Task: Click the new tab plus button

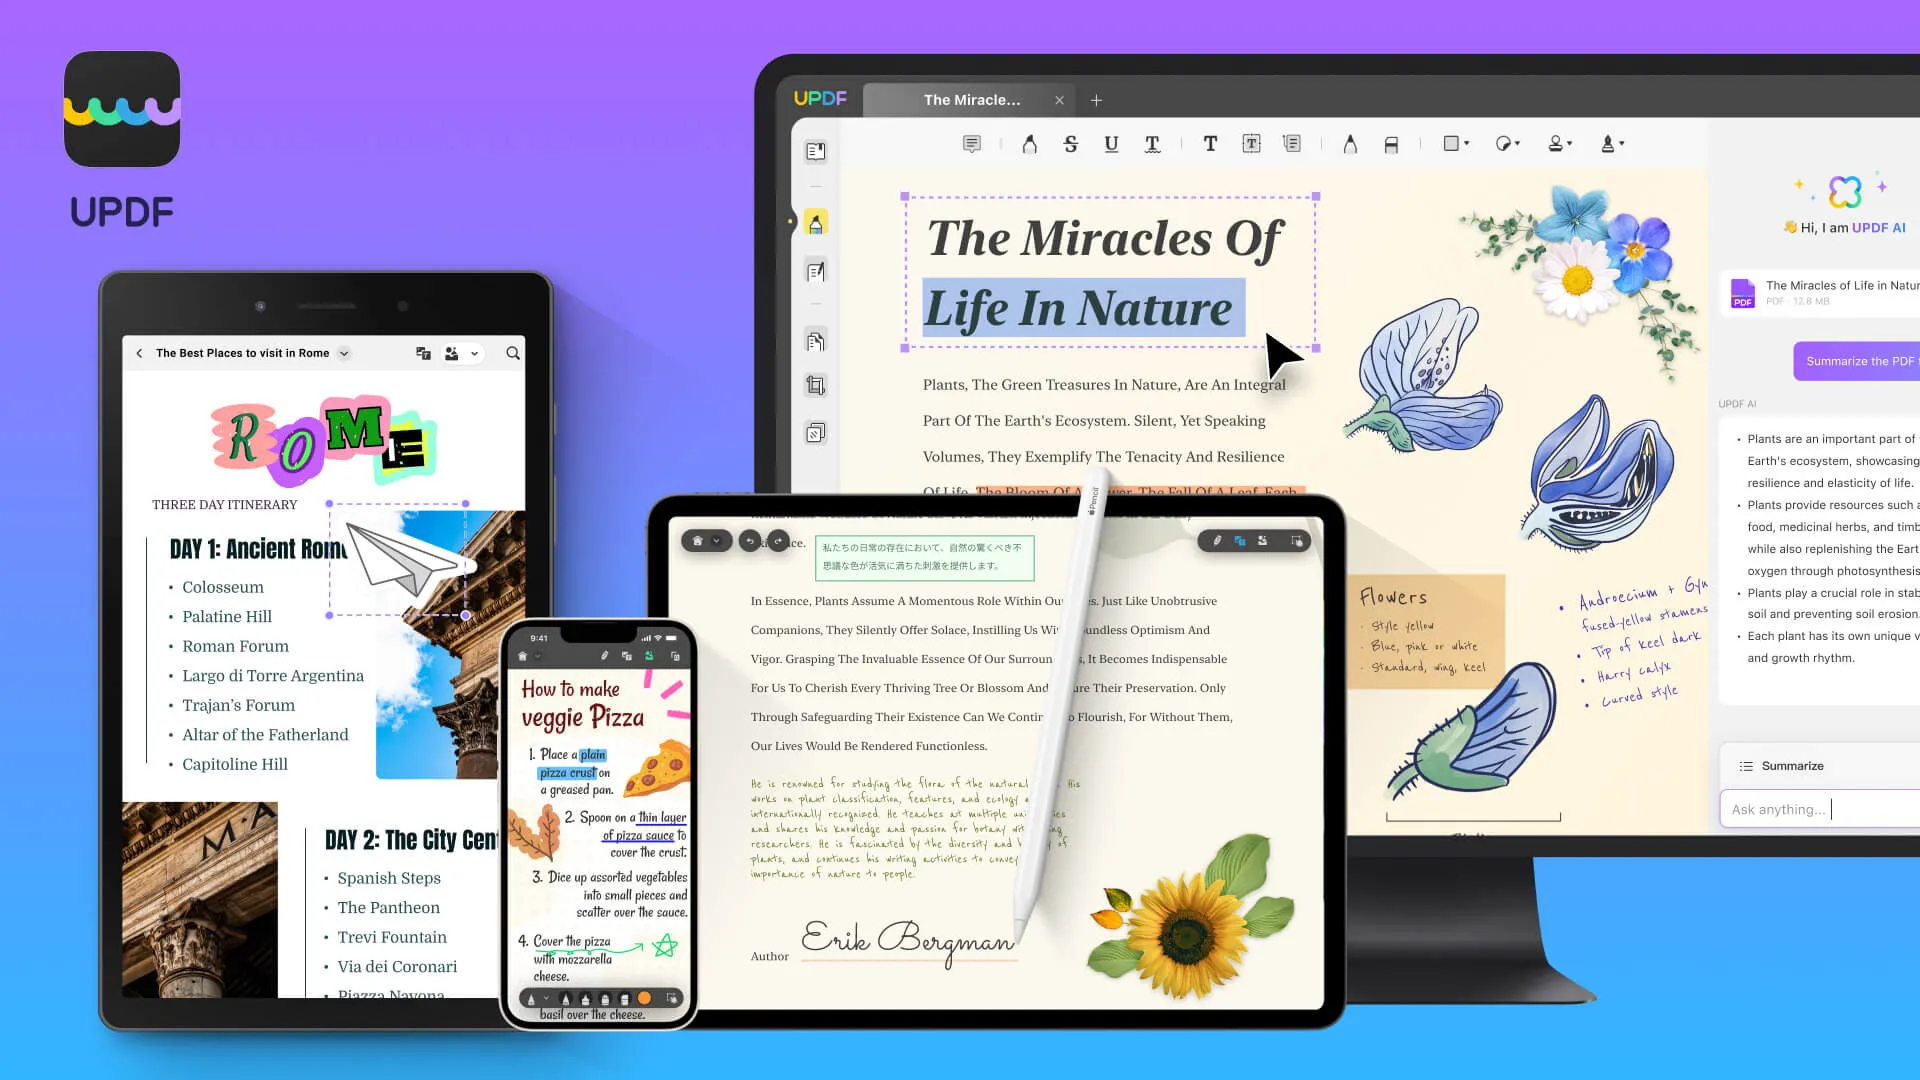Action: point(1097,99)
